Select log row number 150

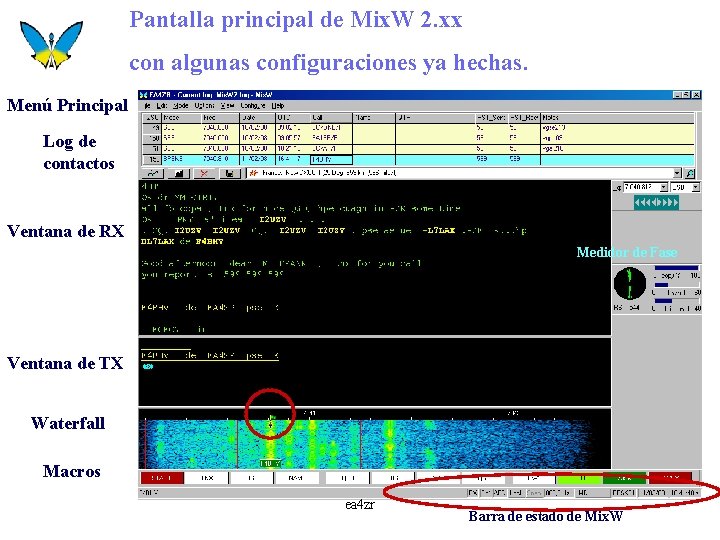pyautogui.click(x=152, y=138)
